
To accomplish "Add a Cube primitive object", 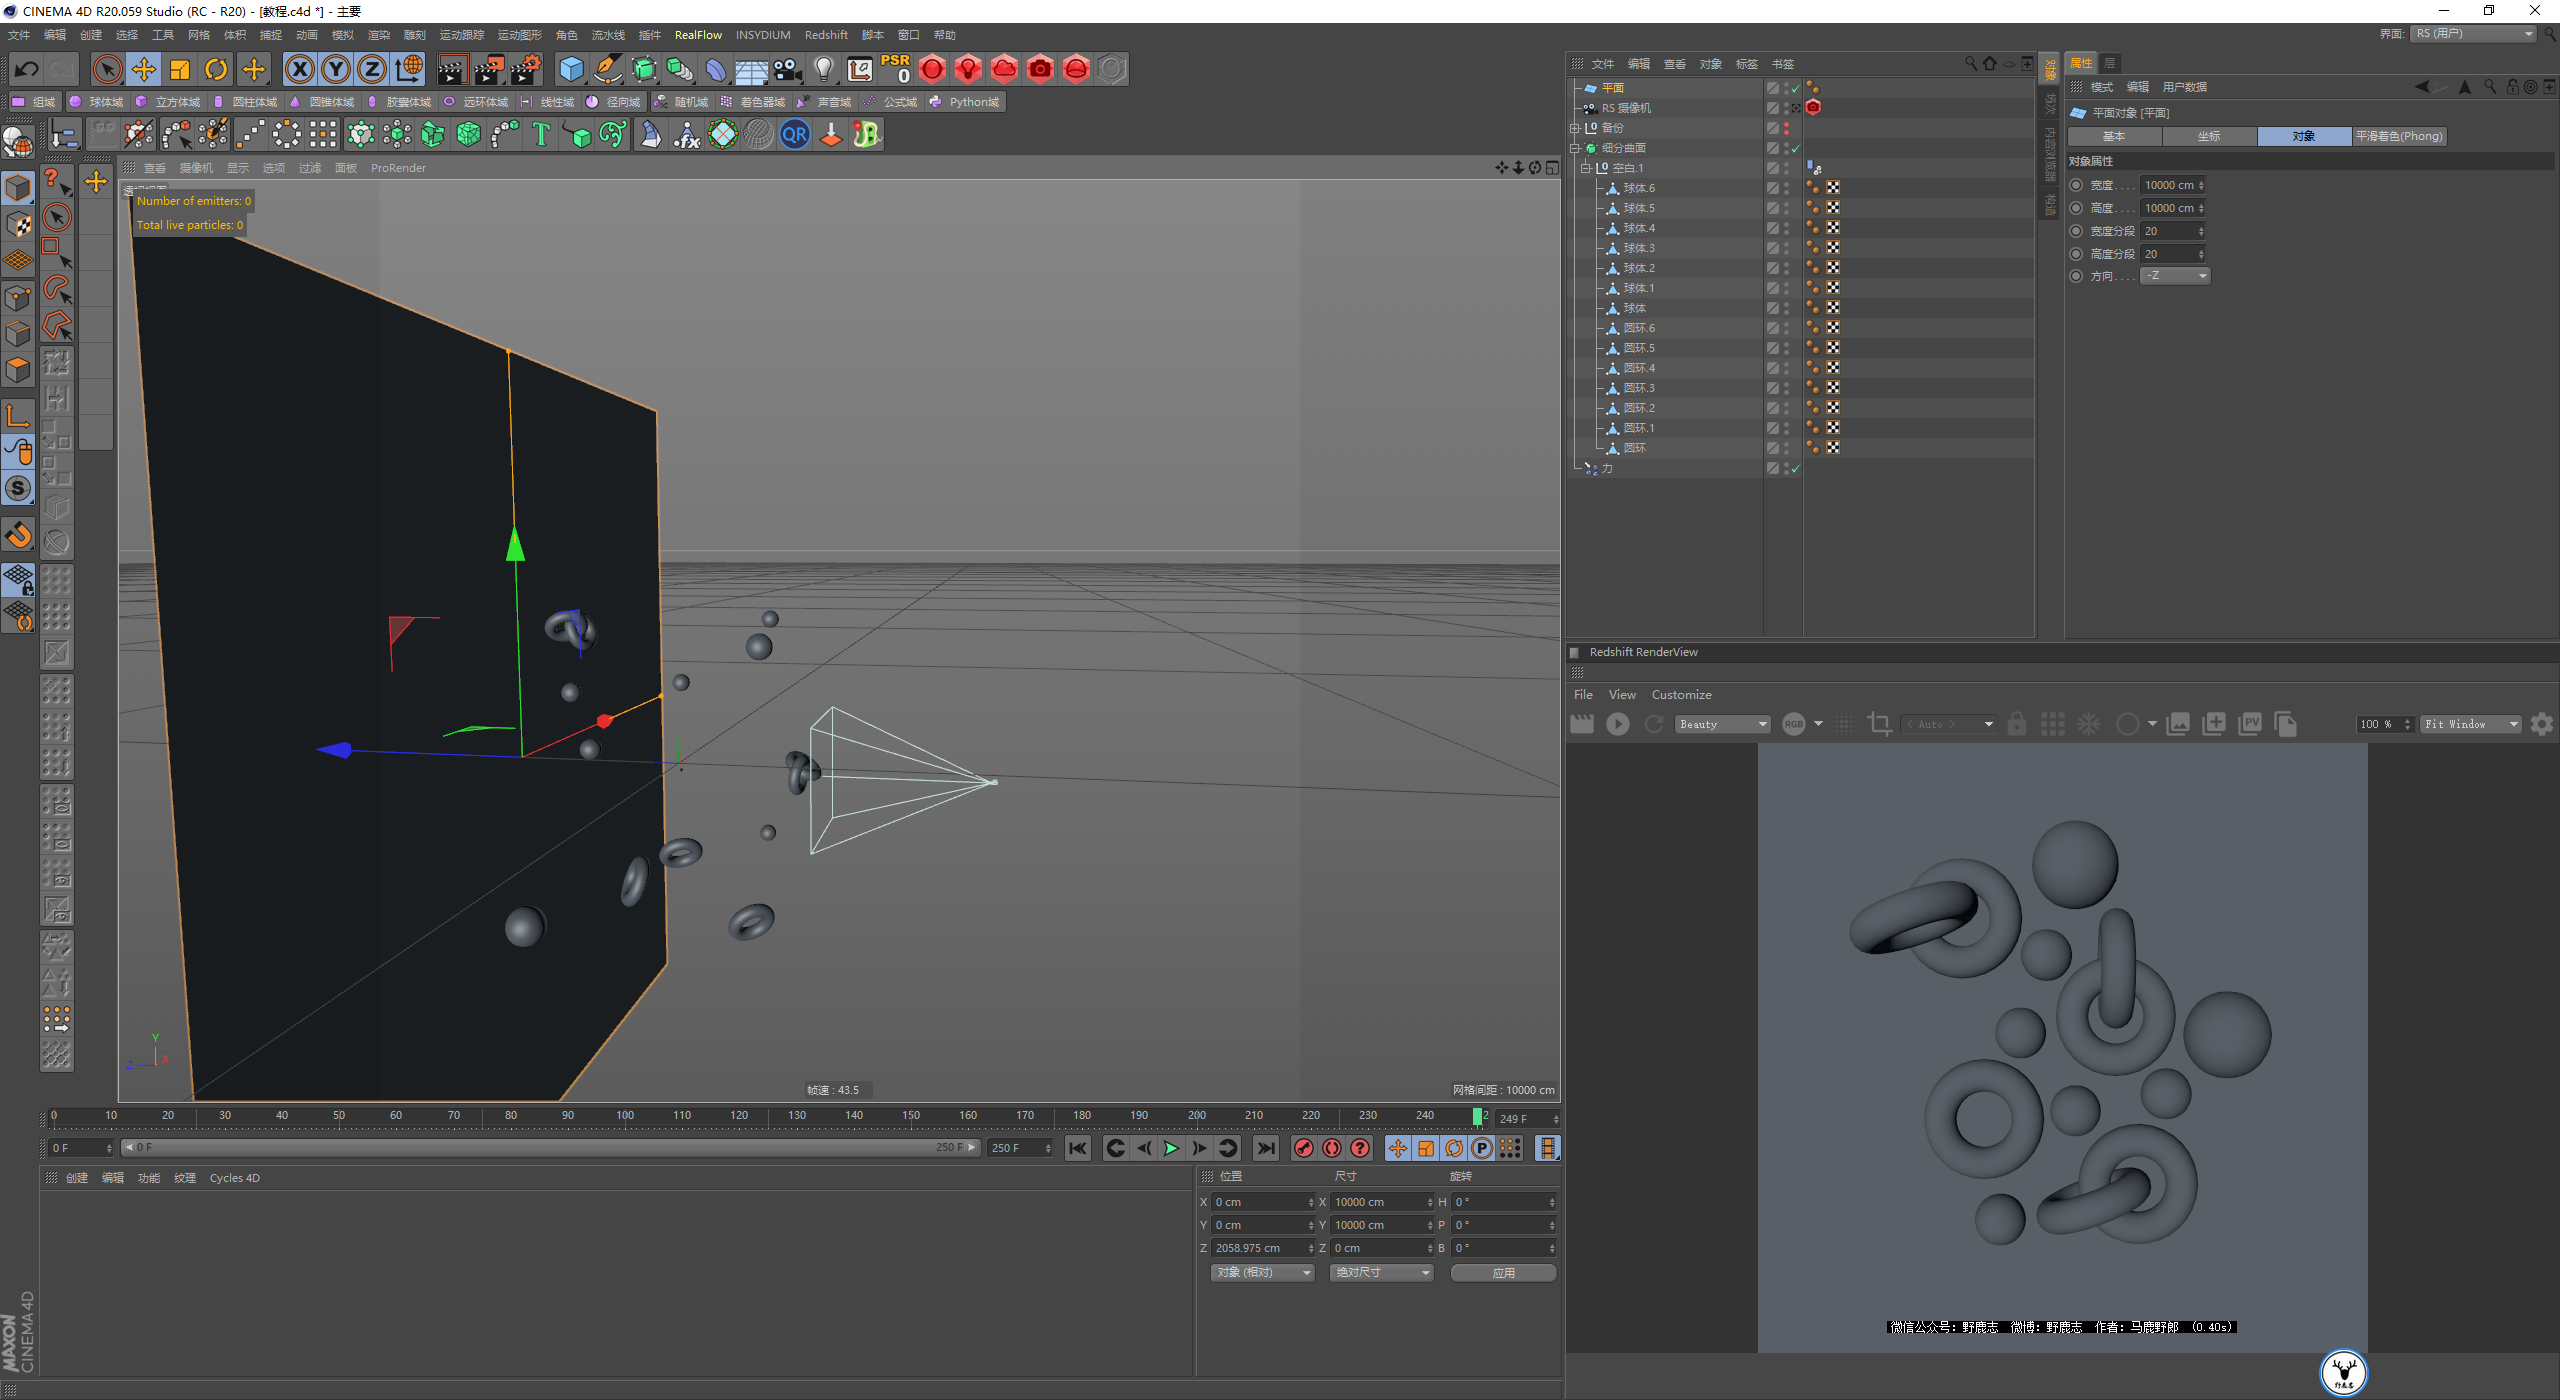I will pos(571,69).
